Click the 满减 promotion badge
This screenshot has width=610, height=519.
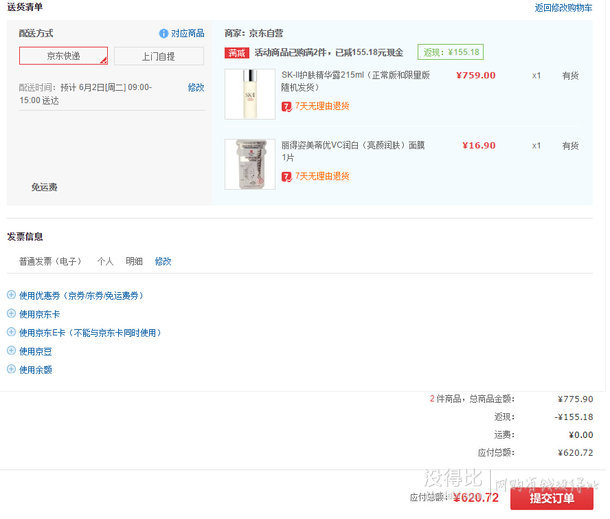pyautogui.click(x=237, y=53)
